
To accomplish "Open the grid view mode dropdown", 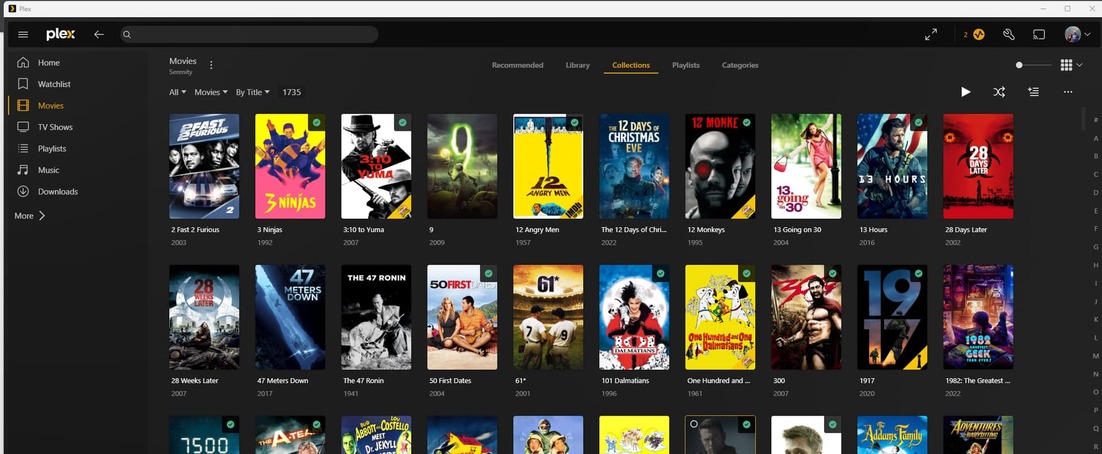I will pos(1071,65).
